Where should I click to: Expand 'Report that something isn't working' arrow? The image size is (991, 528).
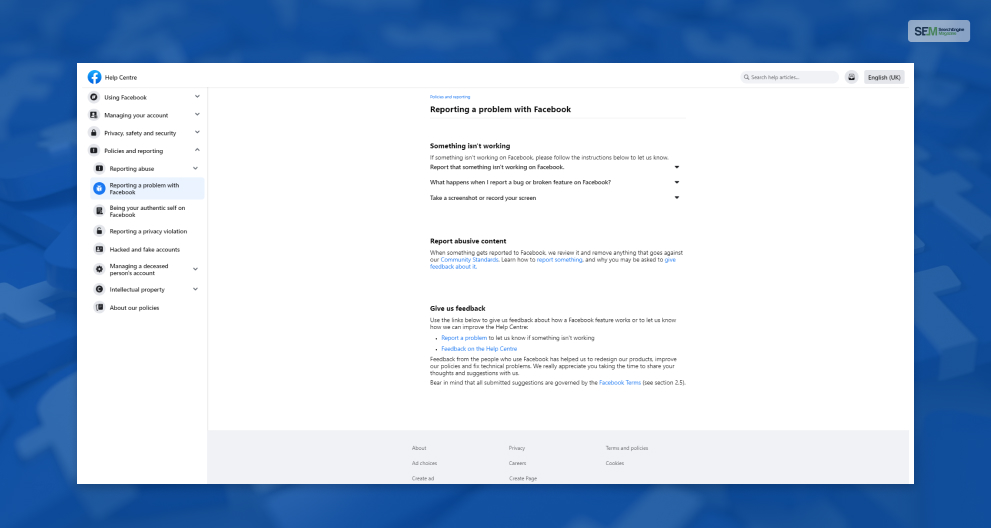(677, 168)
